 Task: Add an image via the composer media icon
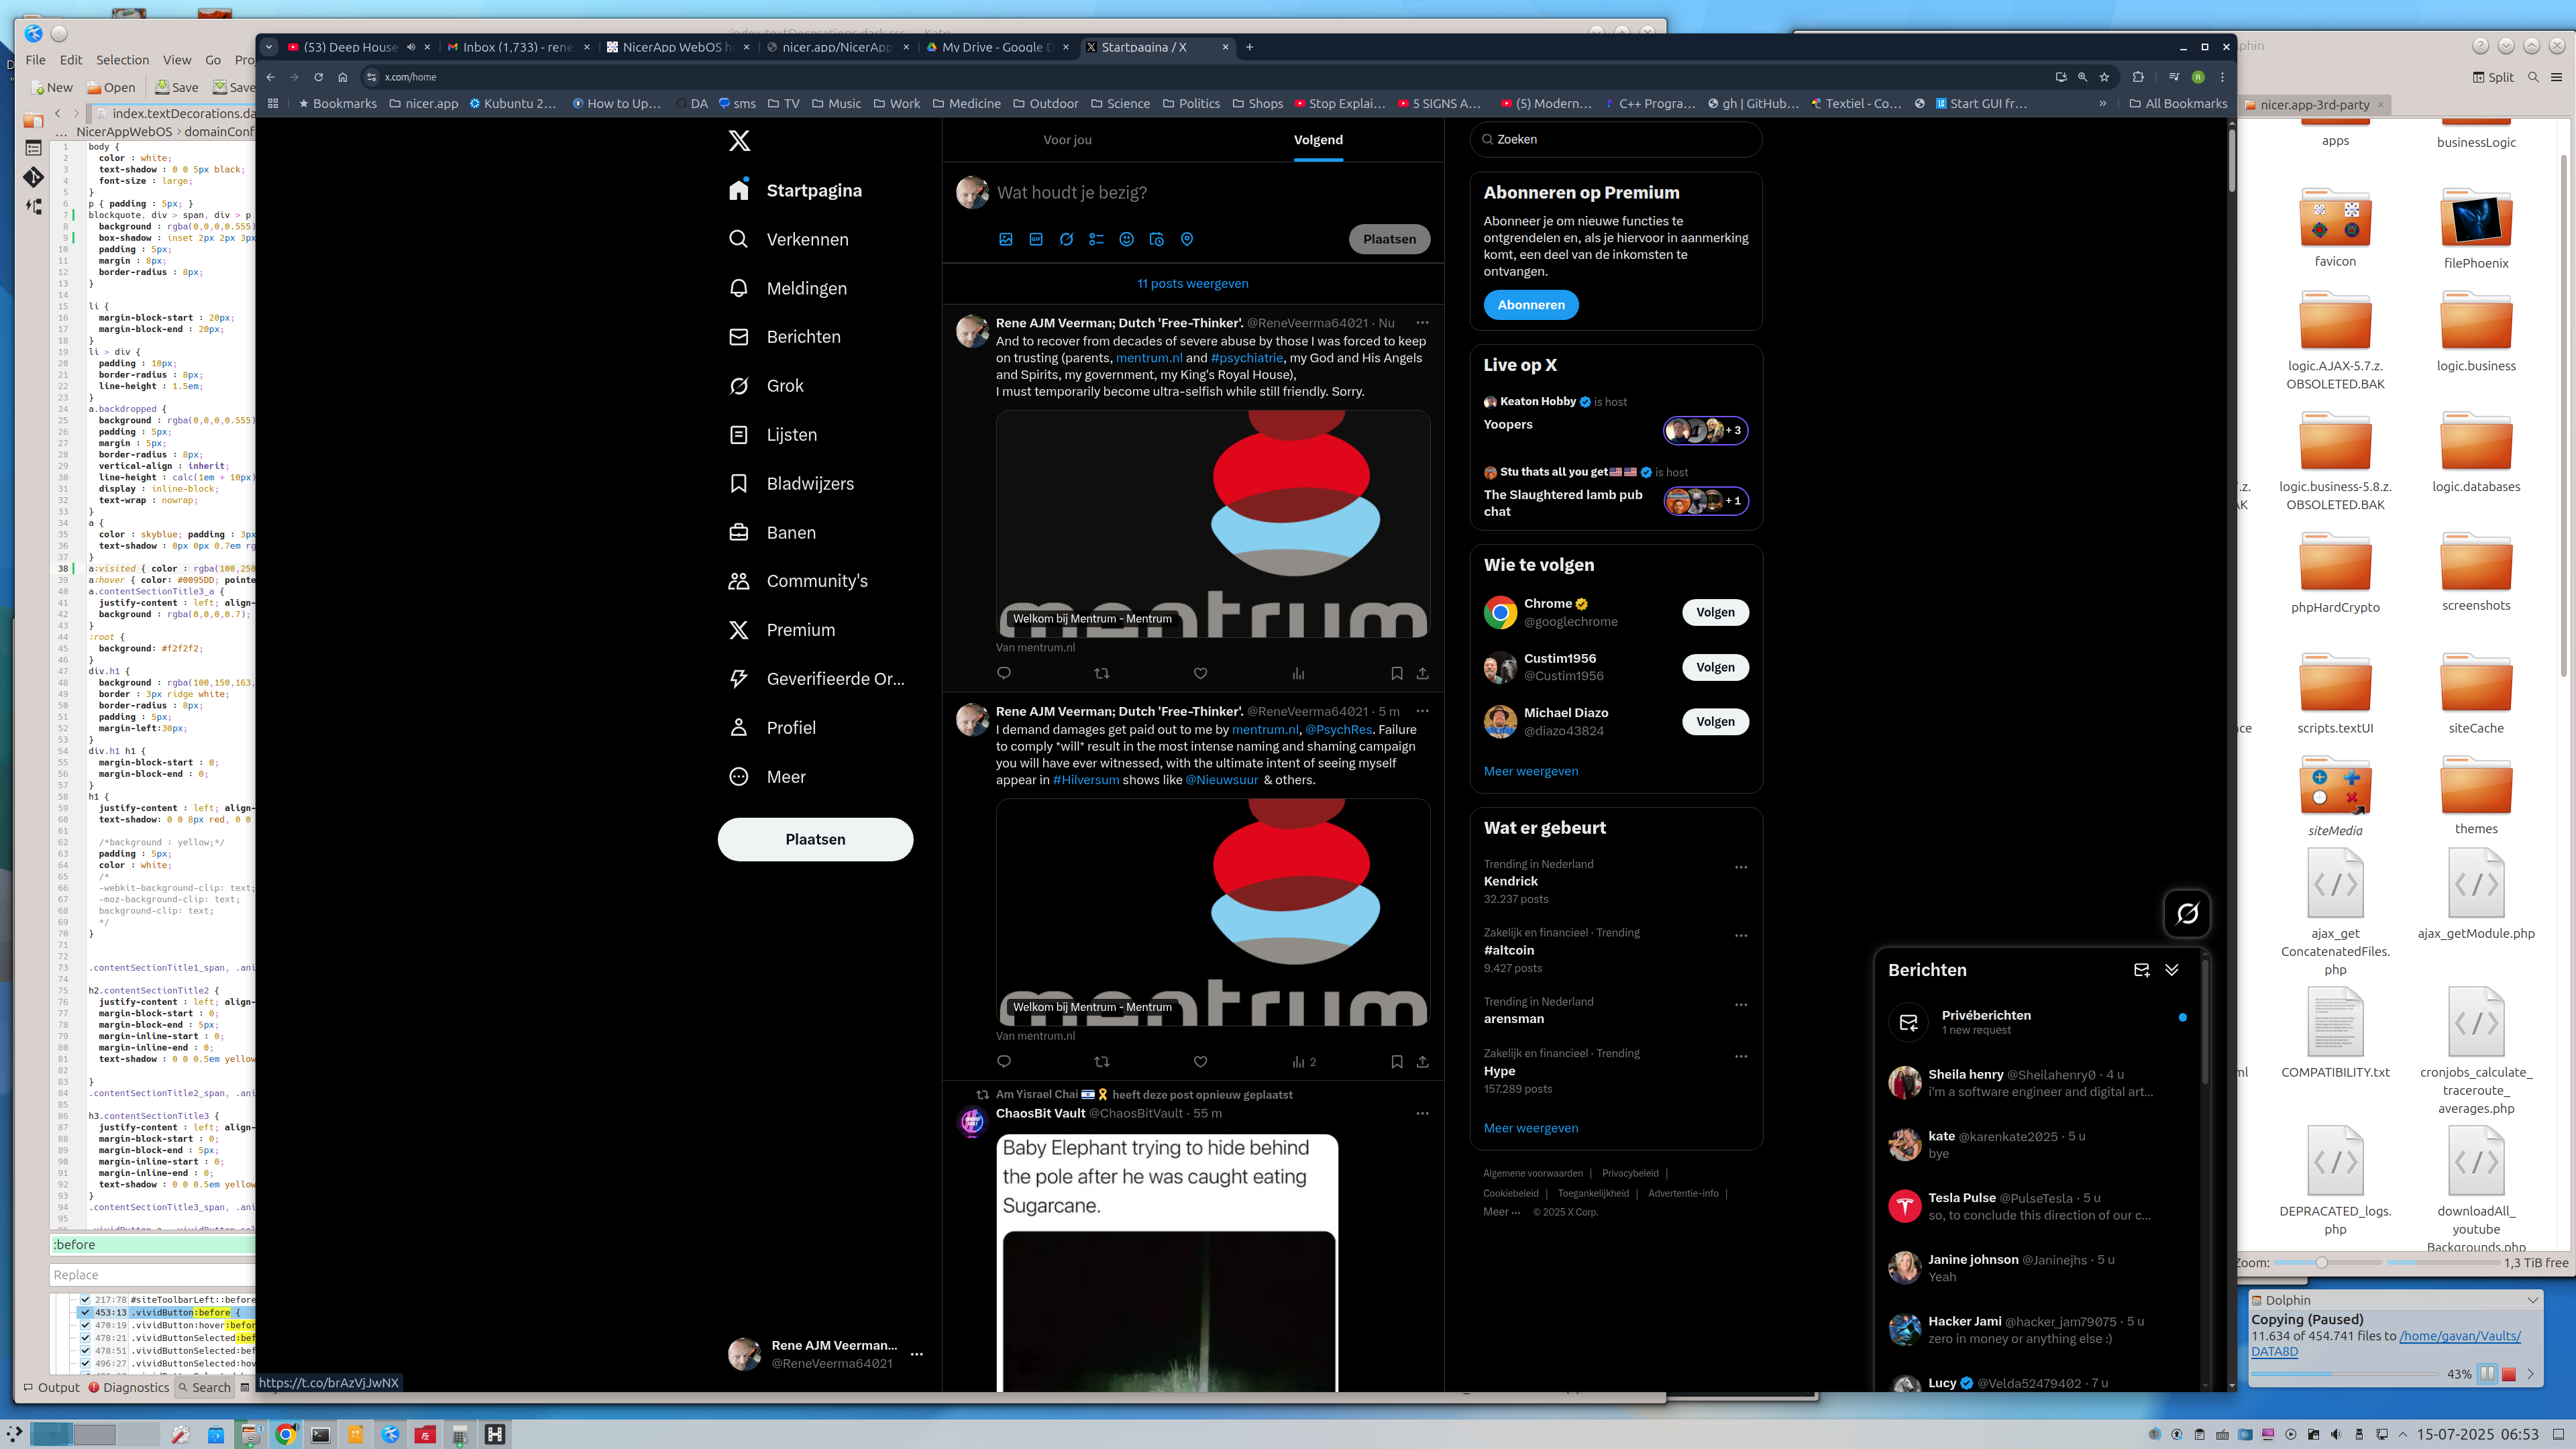point(1006,239)
